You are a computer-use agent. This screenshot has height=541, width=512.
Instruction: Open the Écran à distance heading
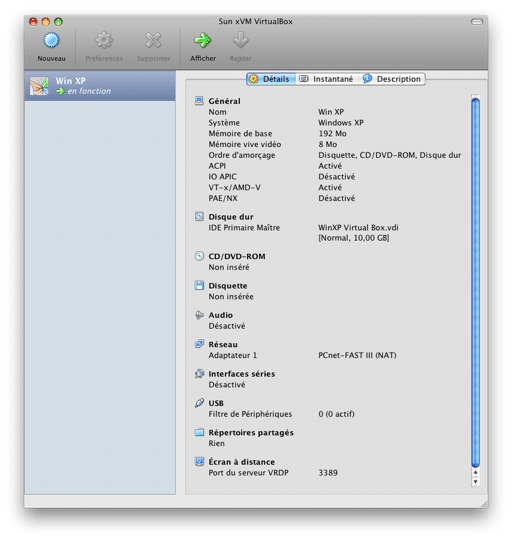click(x=242, y=462)
